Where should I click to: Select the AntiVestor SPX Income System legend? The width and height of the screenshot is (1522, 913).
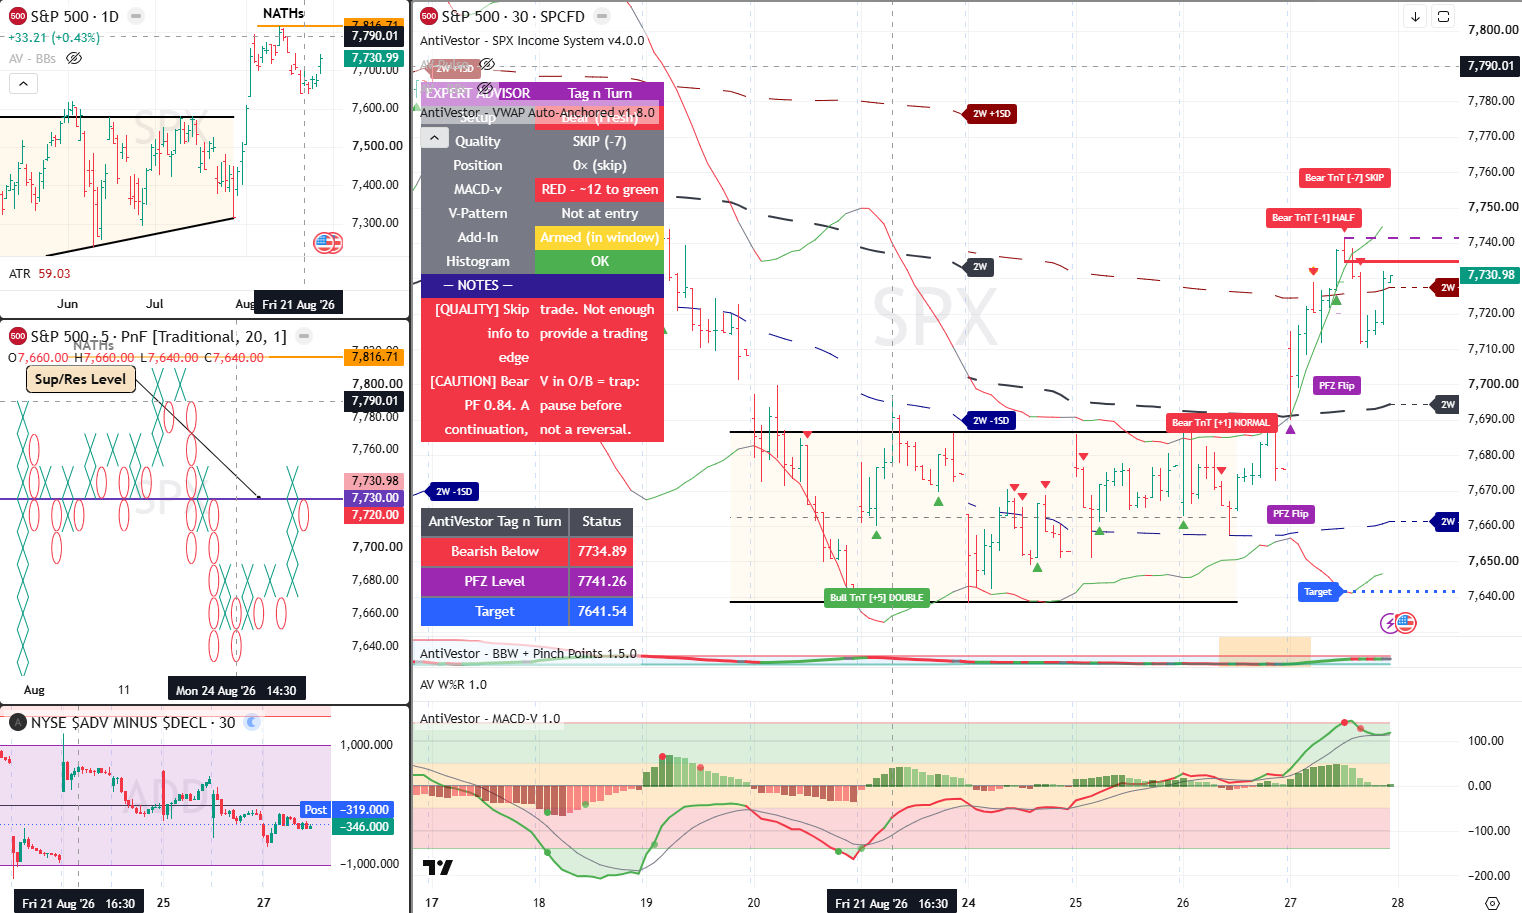[x=532, y=41]
